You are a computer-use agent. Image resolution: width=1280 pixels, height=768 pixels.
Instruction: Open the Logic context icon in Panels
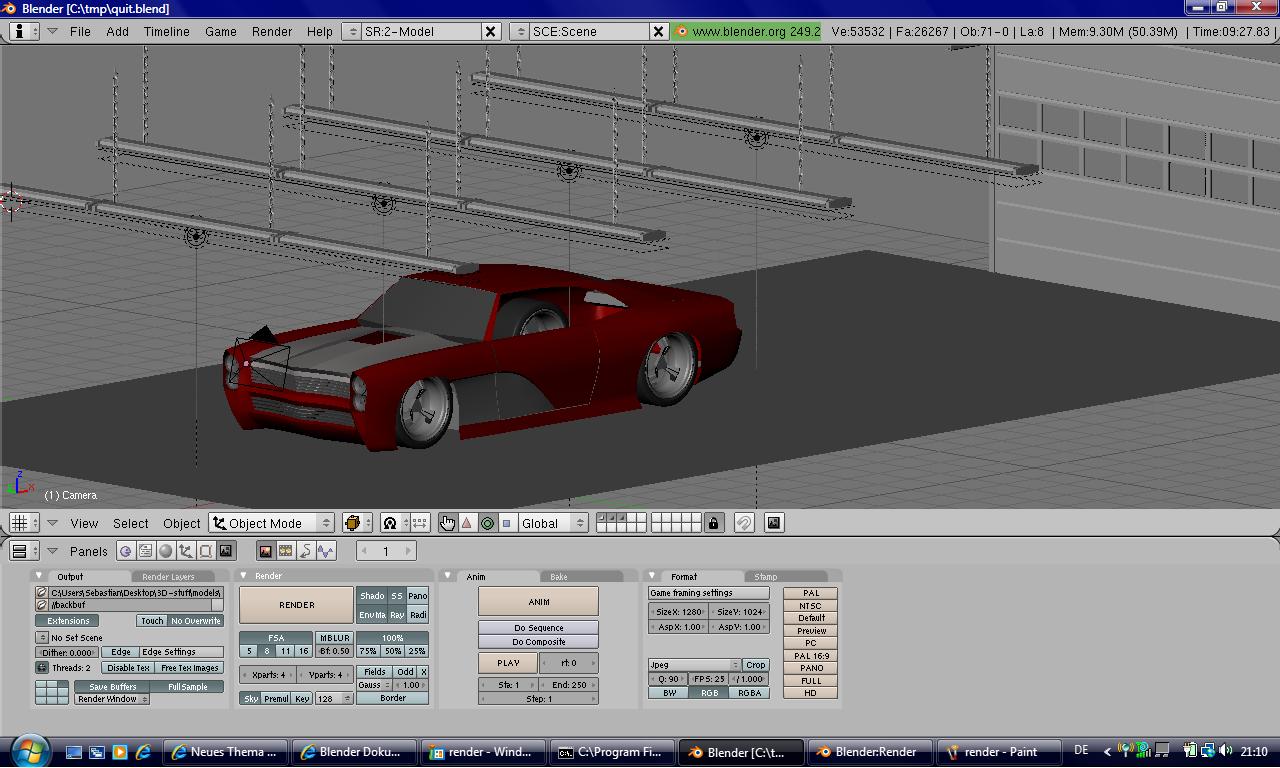pos(126,551)
